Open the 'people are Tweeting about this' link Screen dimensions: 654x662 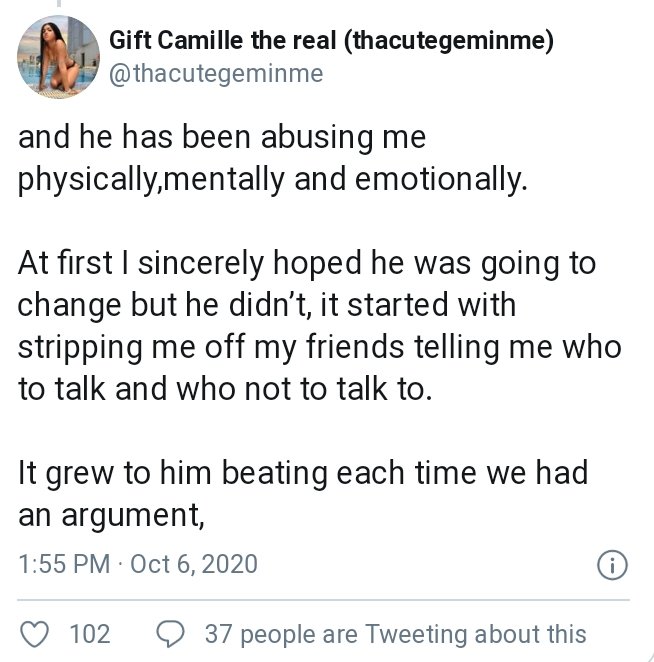(414, 634)
